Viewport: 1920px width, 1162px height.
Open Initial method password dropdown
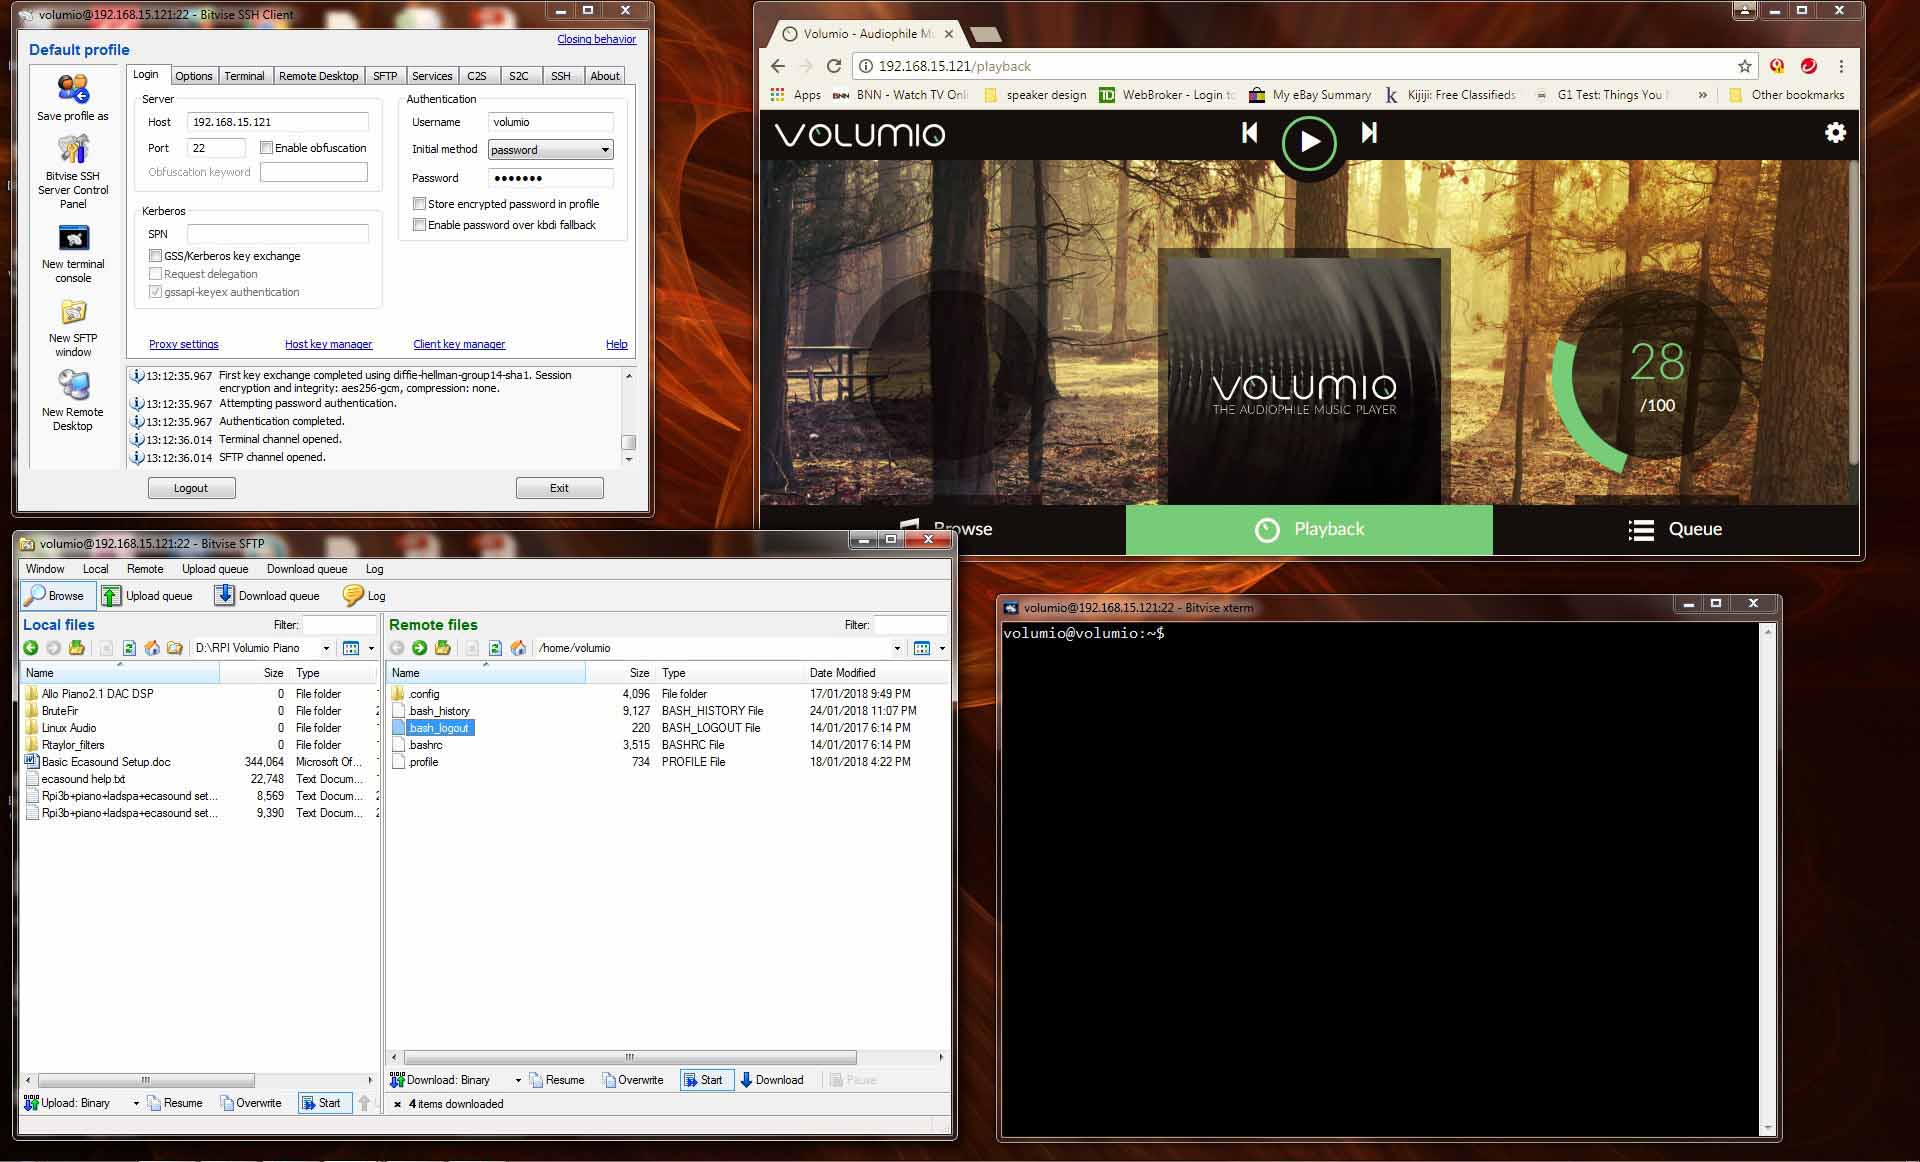551,150
